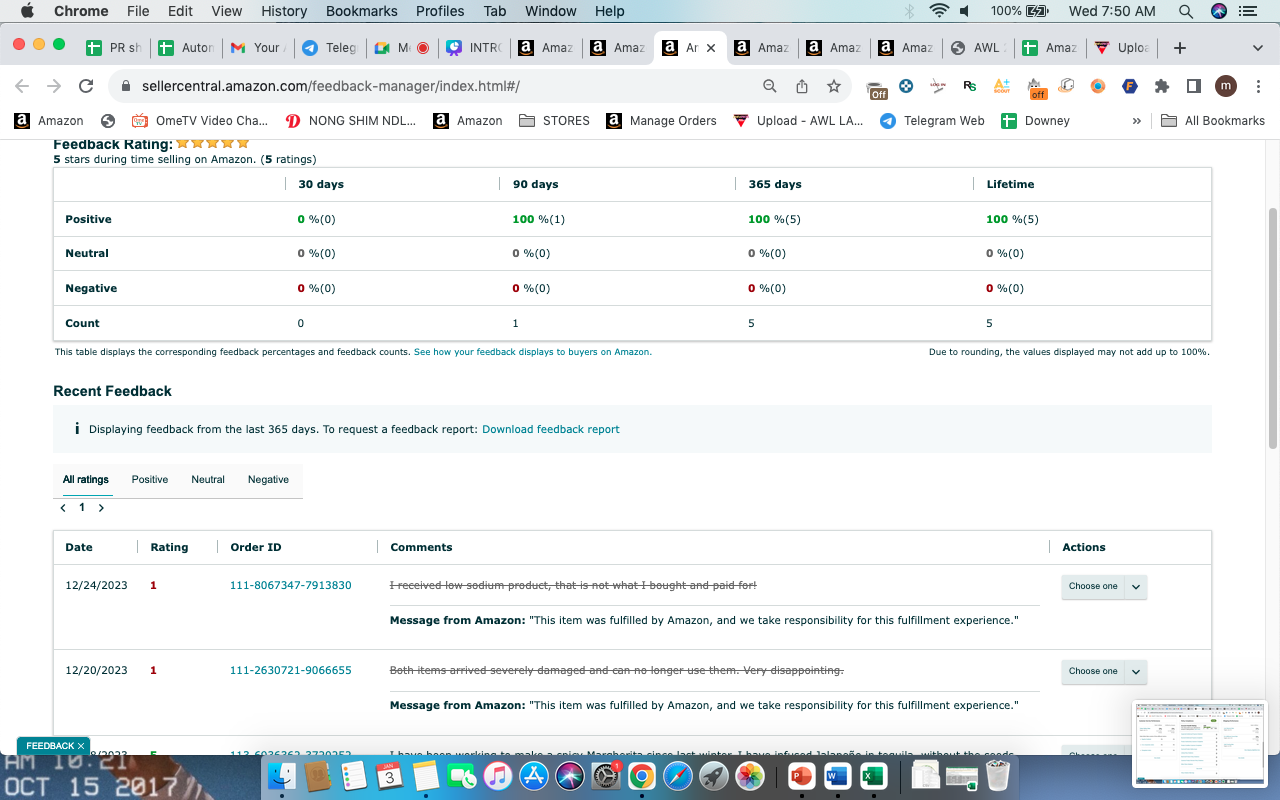This screenshot has width=1280, height=800.
Task: Open Microsoft Word from the Dock
Action: (x=837, y=775)
